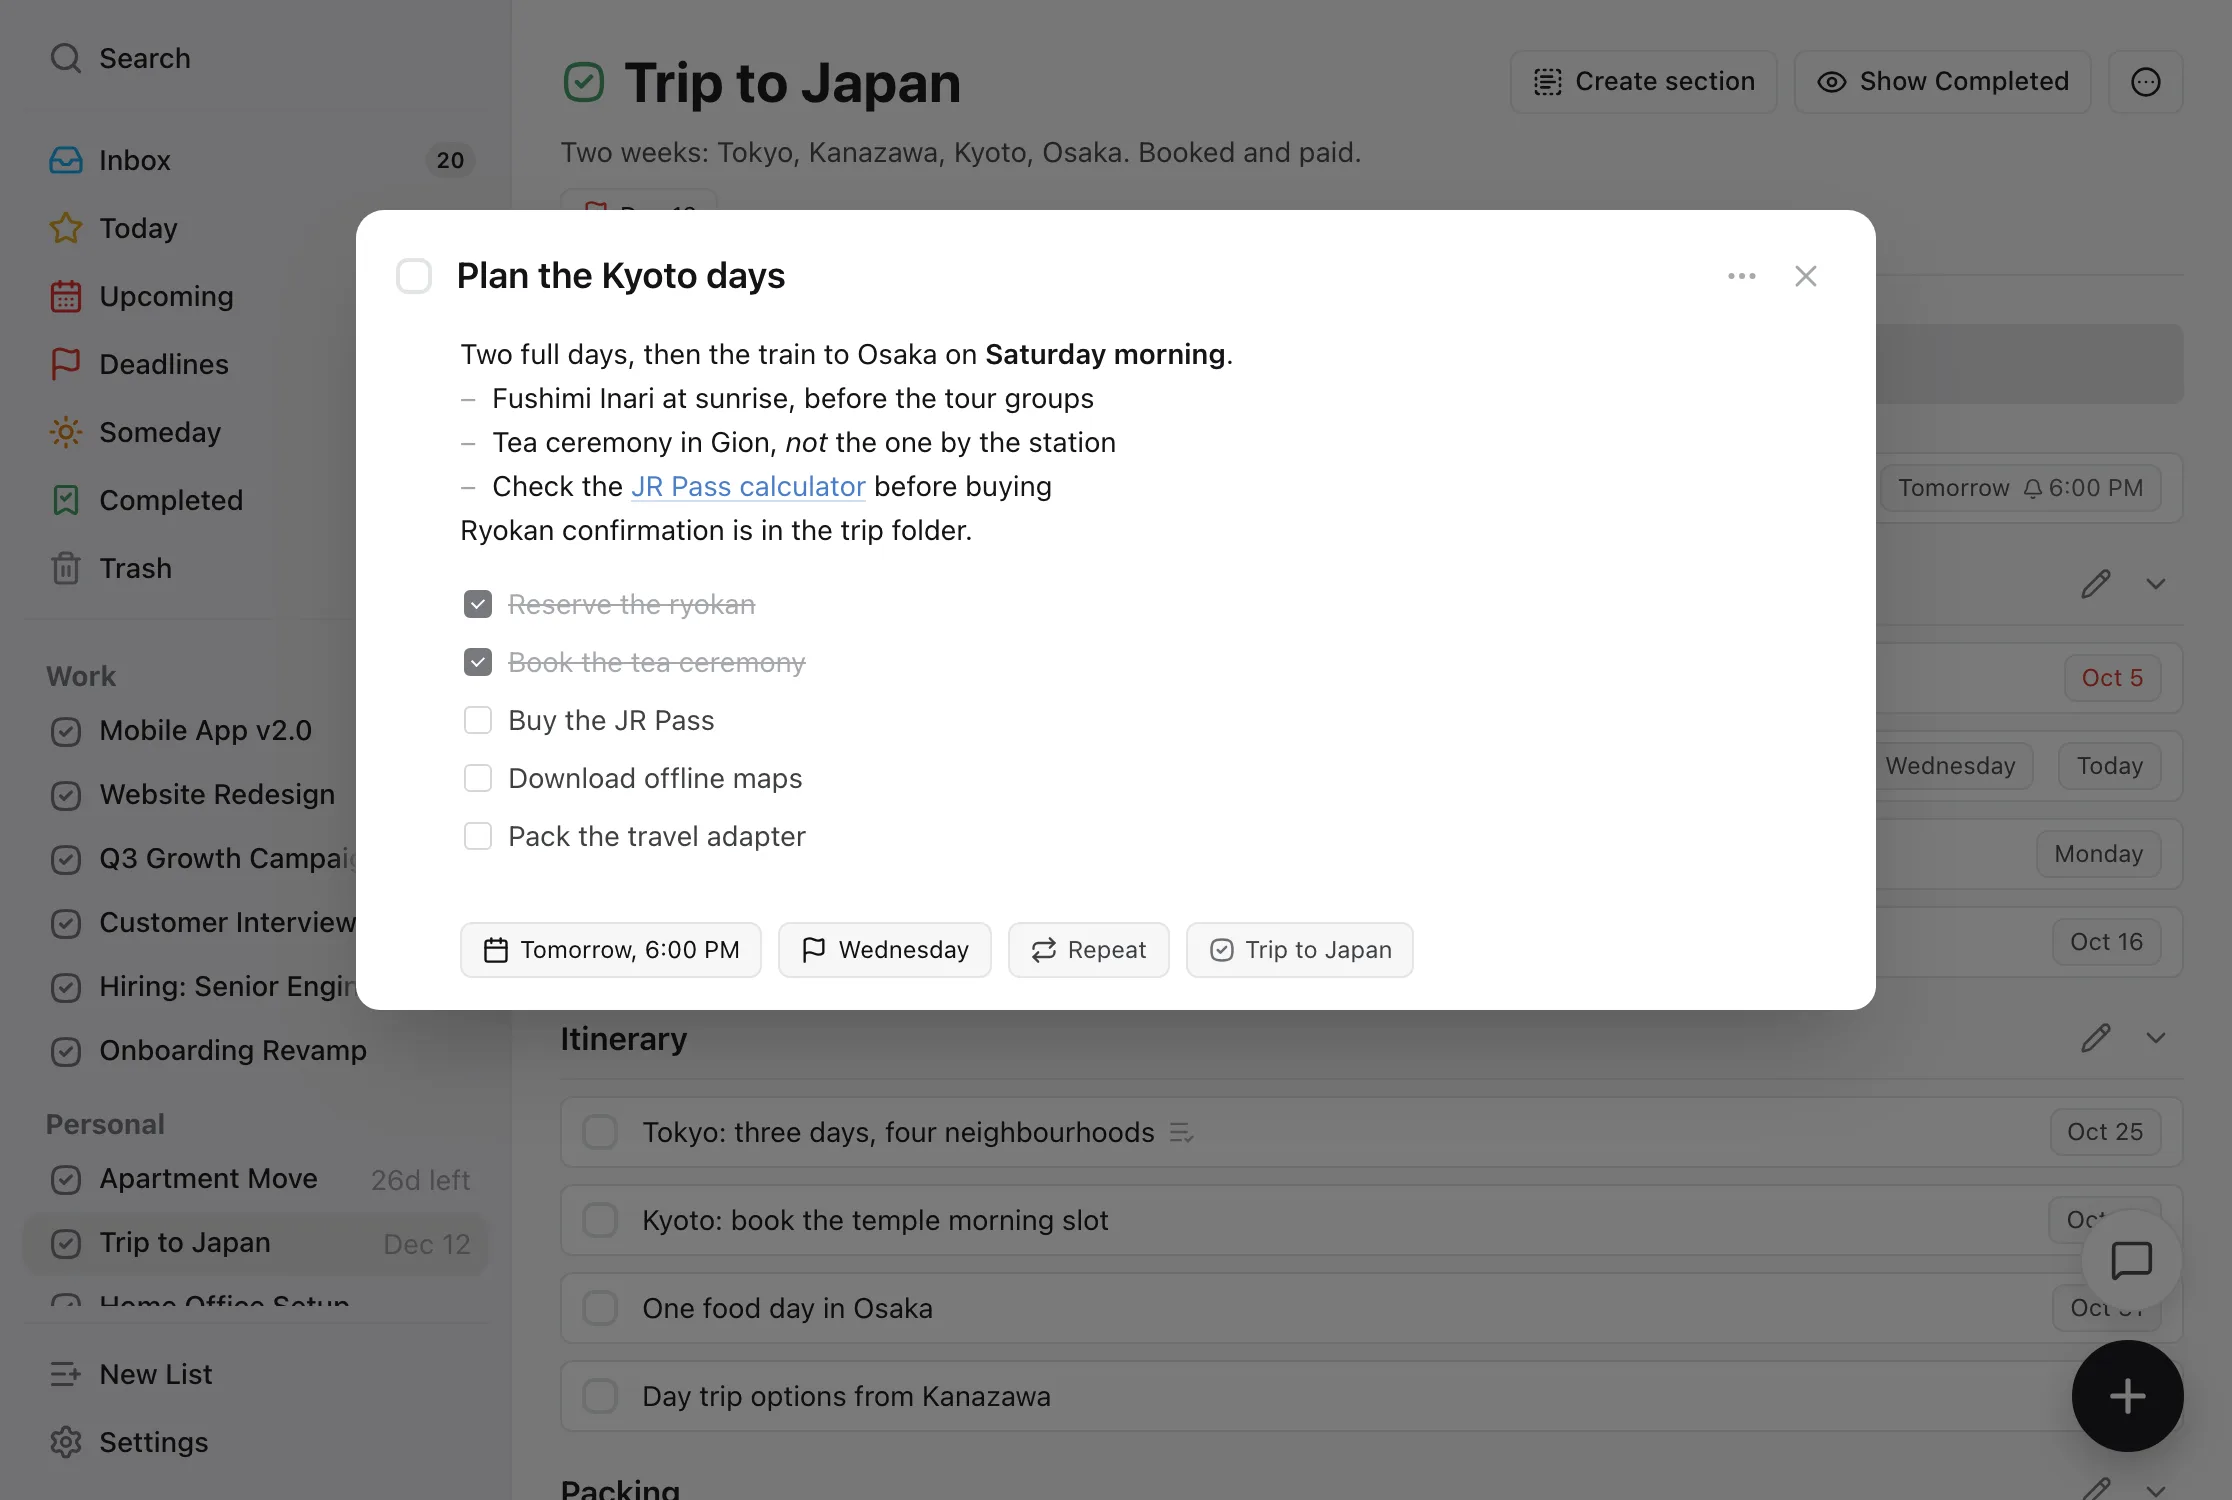
Task: Click the New List icon
Action: pyautogui.click(x=65, y=1374)
